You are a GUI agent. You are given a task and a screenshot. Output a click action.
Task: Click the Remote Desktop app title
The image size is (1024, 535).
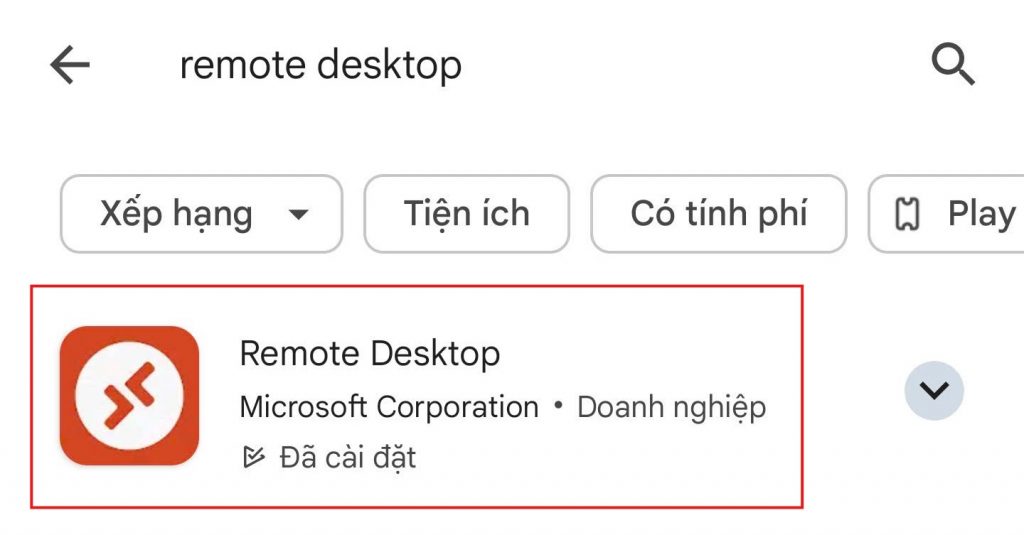(x=370, y=353)
